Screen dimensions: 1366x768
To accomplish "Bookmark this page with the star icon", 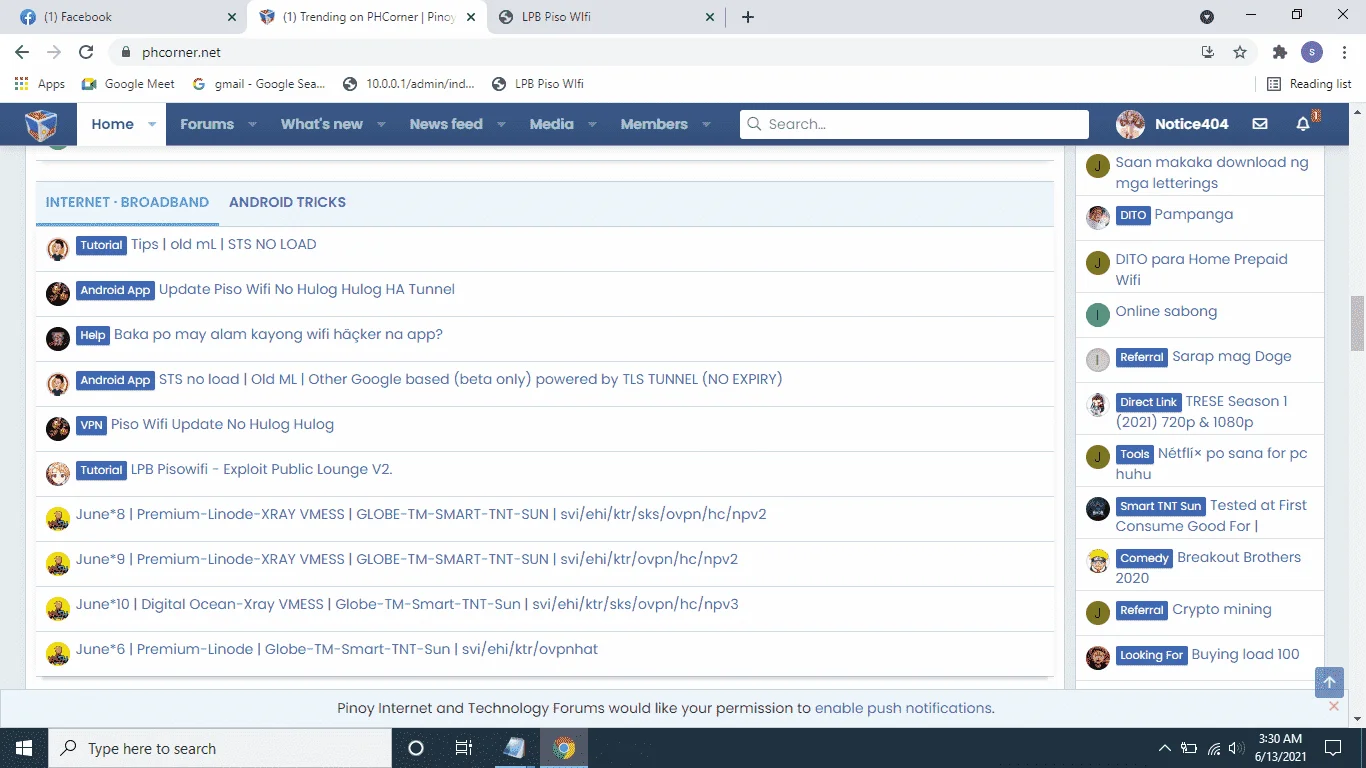I will click(x=1240, y=52).
